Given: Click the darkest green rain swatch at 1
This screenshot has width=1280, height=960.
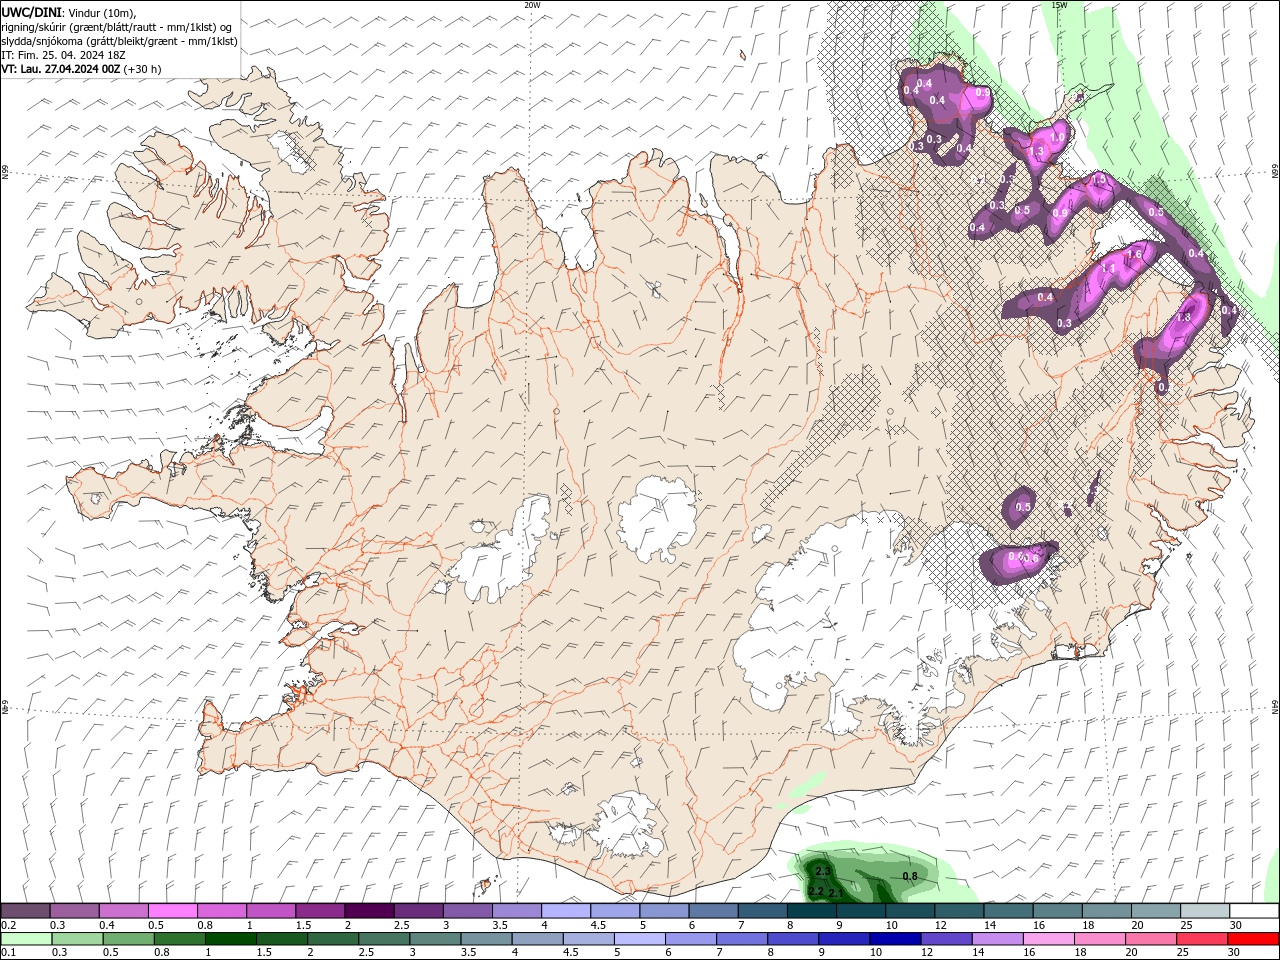Looking at the screenshot, I should tap(230, 939).
